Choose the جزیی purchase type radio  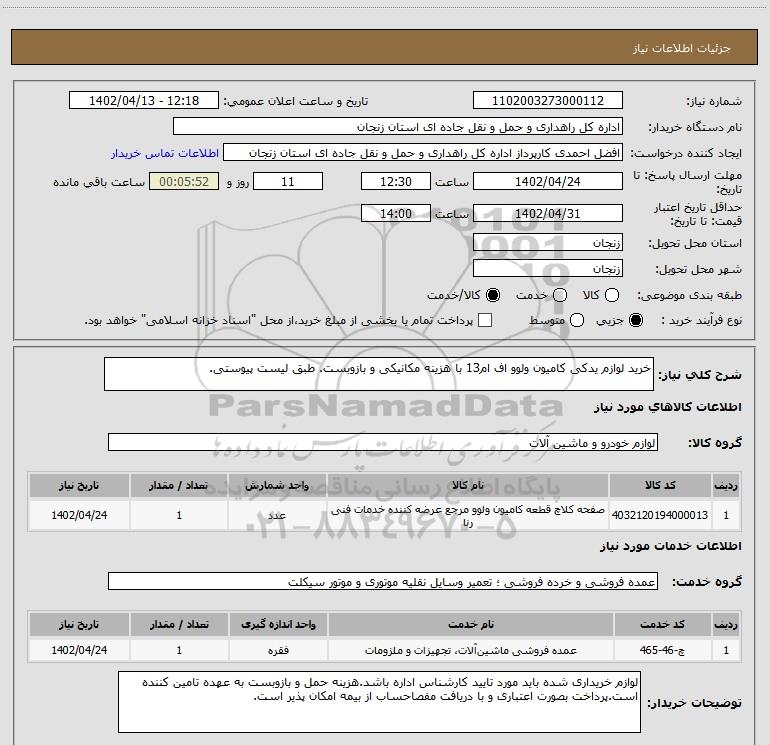tap(636, 320)
